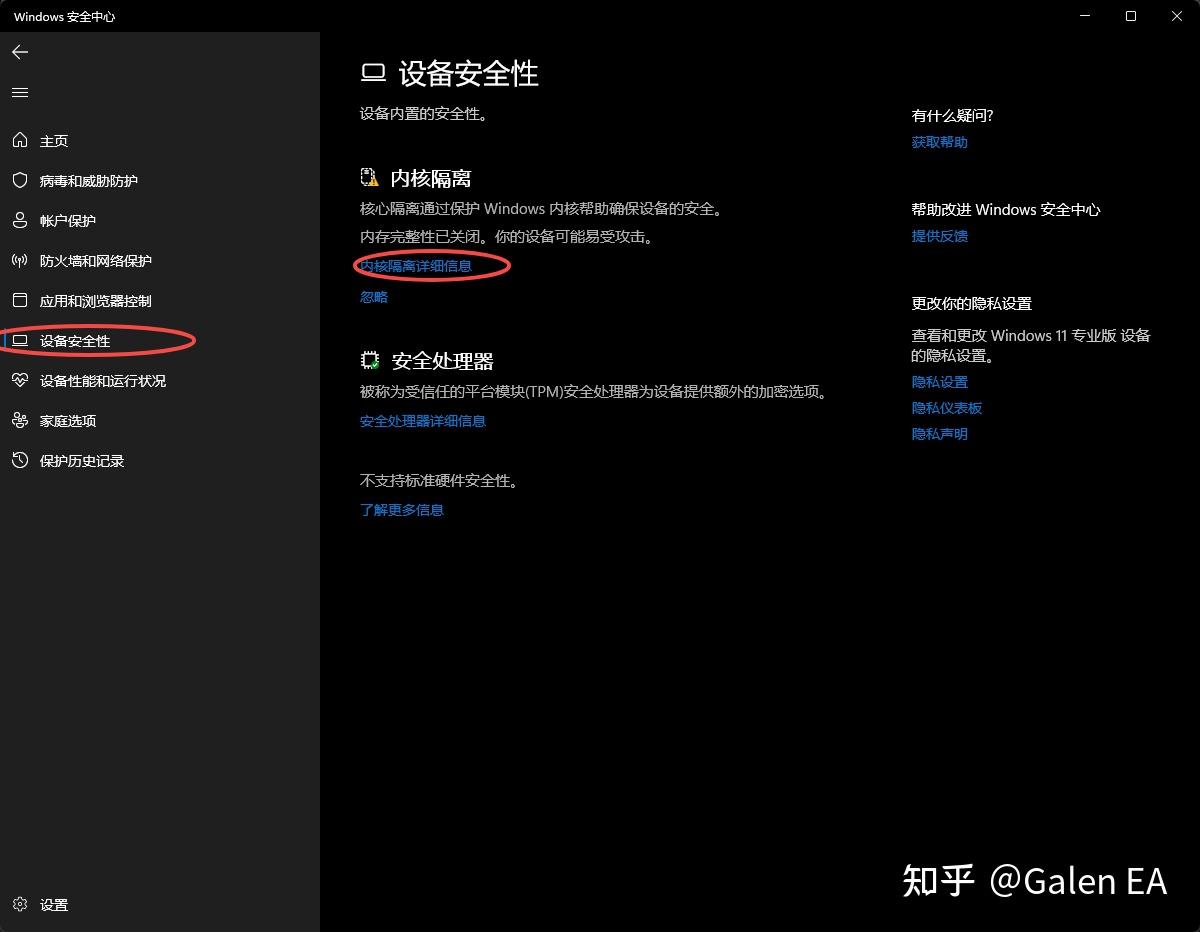This screenshot has height=932, width=1200.
Task: Click the 更改你的隐私设置 heading
Action: (972, 304)
